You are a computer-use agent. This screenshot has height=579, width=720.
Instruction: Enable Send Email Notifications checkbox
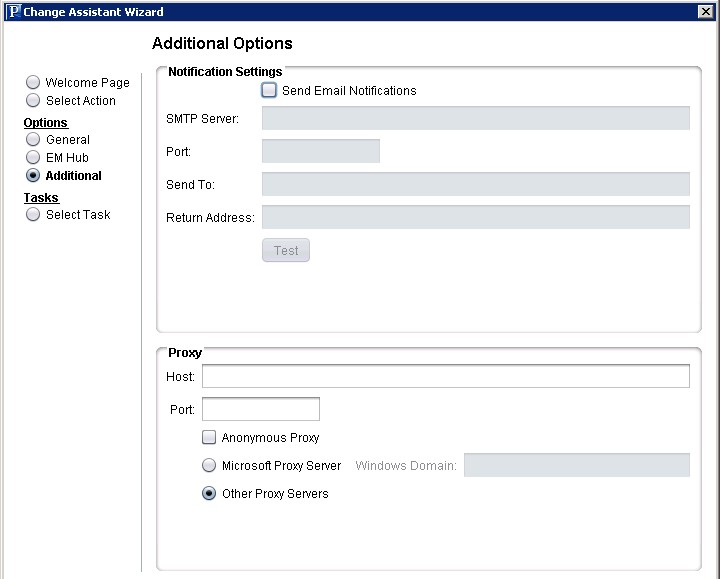click(269, 90)
